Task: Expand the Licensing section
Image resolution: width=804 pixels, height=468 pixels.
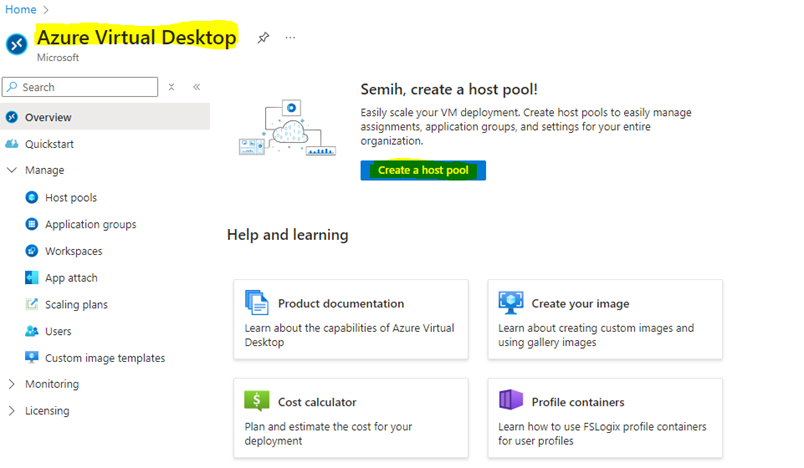Action: [12, 411]
